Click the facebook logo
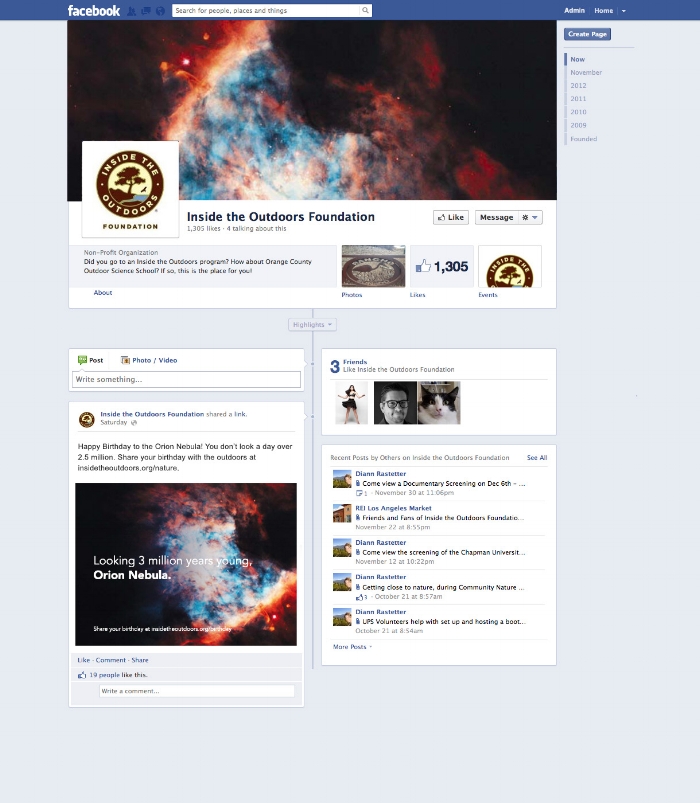The width and height of the screenshot is (700, 803). click(x=94, y=10)
